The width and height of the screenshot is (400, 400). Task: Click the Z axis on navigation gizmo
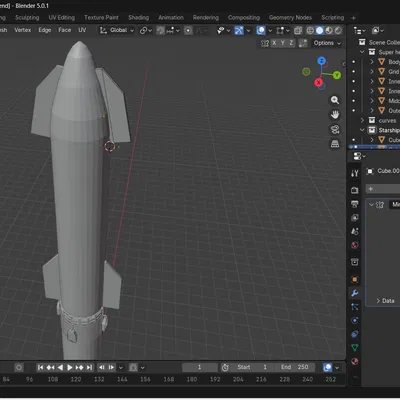point(321,61)
